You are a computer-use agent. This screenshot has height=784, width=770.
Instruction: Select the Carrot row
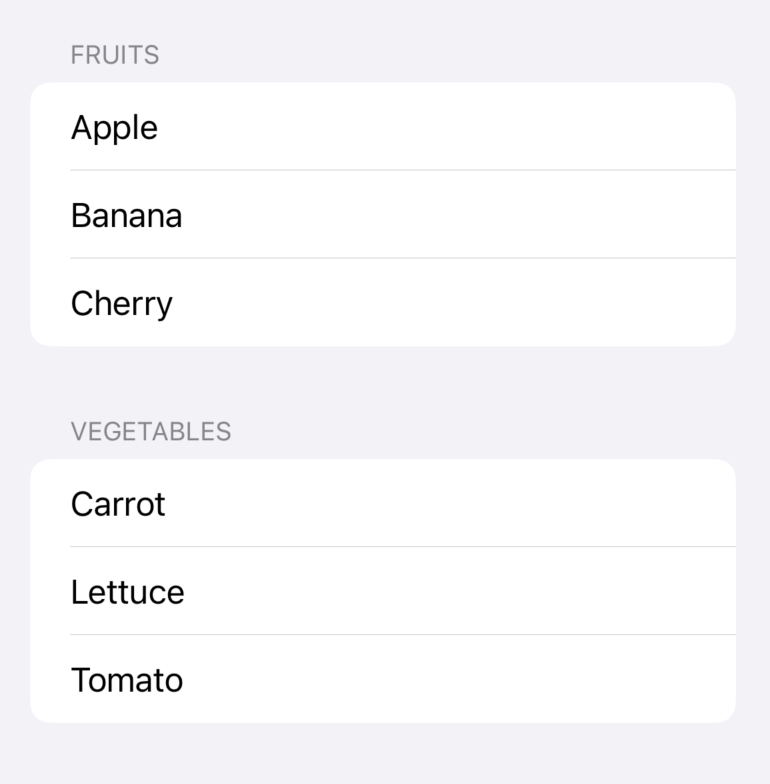pyautogui.click(x=383, y=504)
